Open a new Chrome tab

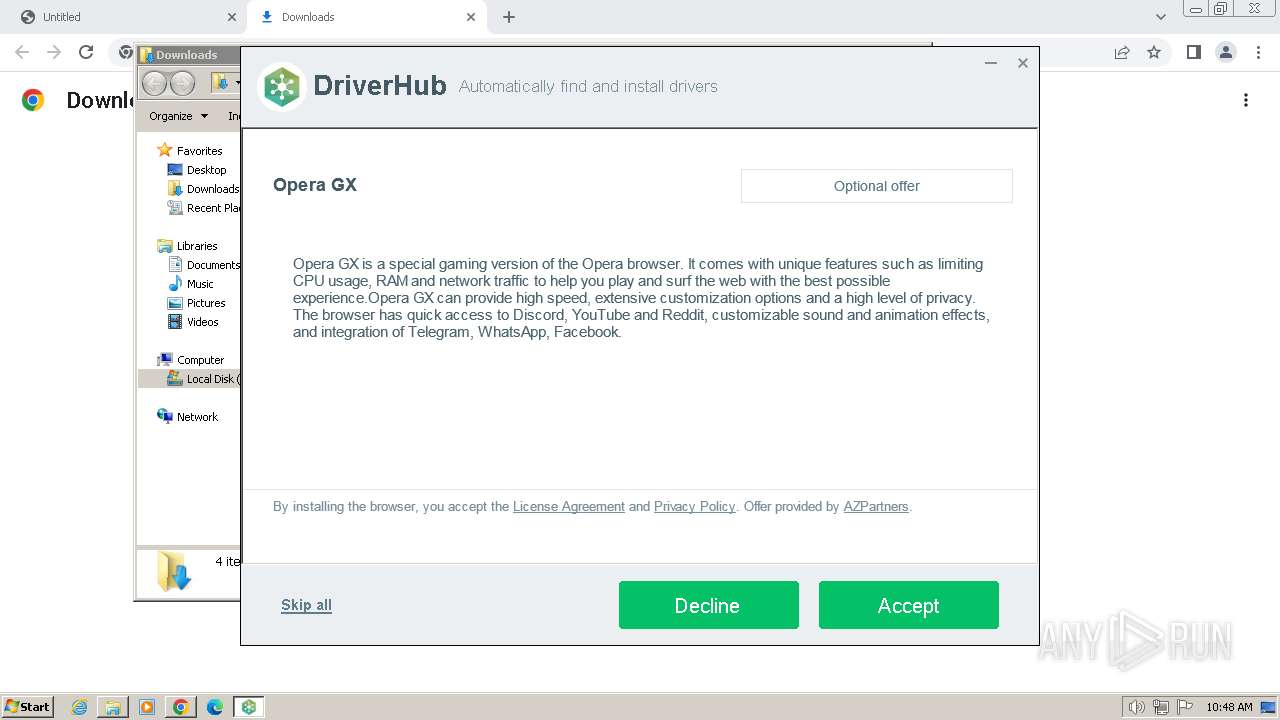509,17
